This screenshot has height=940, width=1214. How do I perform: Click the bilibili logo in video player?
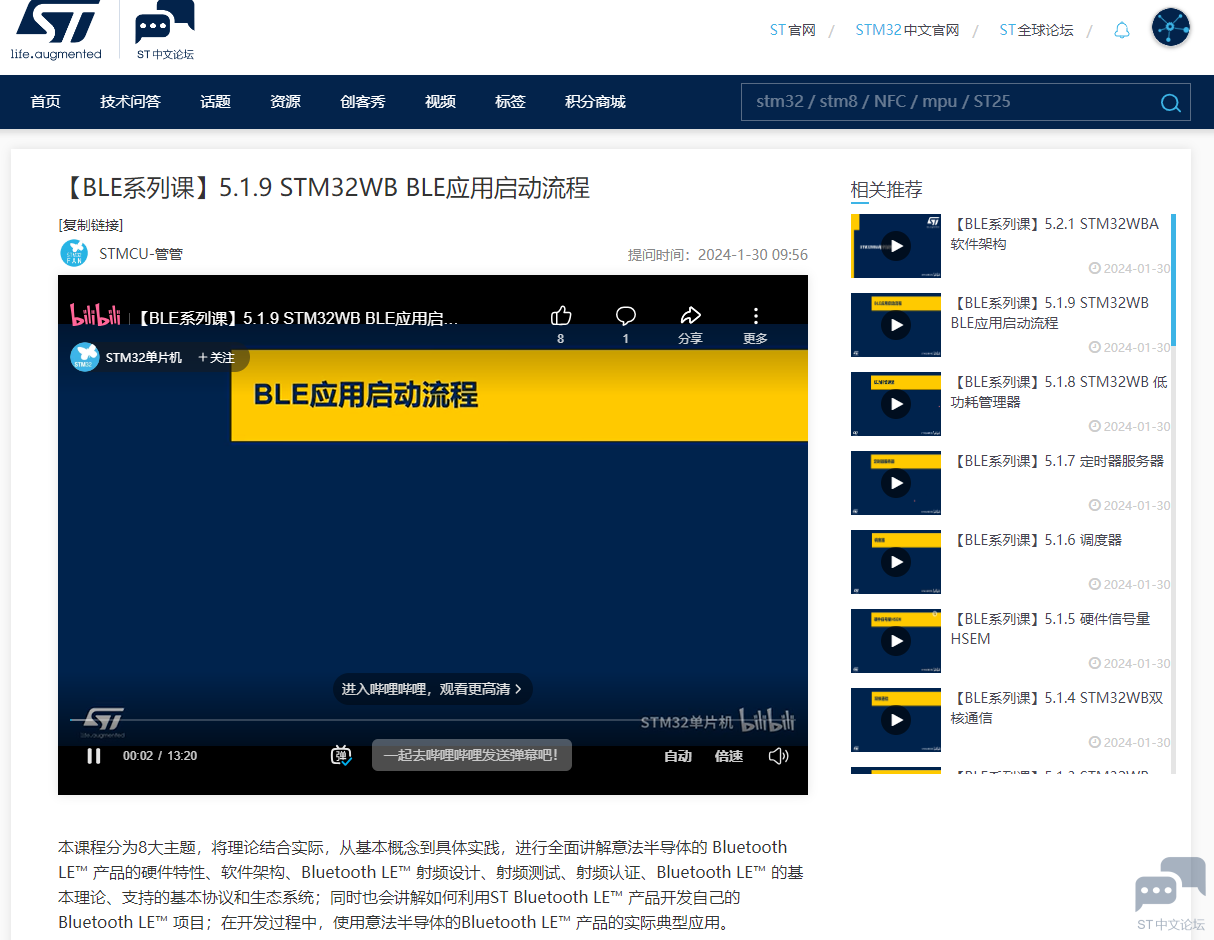pos(95,315)
